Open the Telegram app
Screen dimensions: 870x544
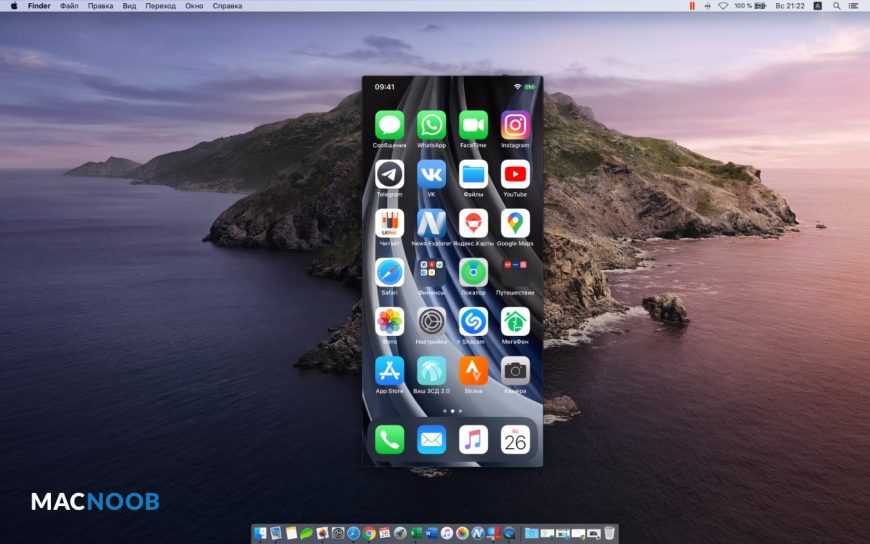click(x=389, y=174)
